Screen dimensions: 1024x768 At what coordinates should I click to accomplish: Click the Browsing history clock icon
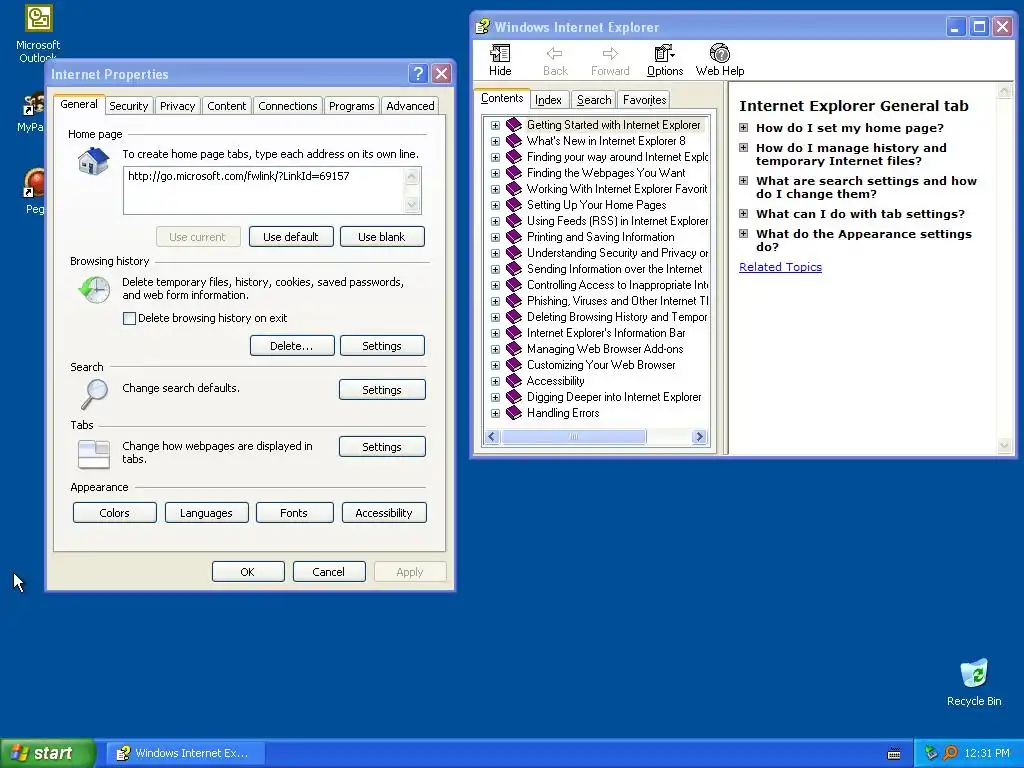point(94,289)
